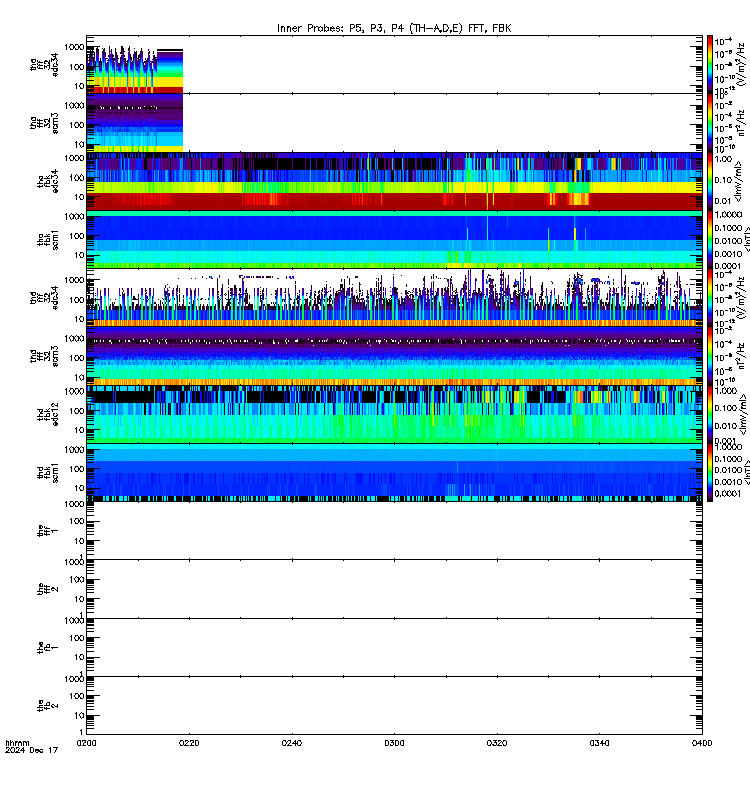Click the "hhmm" axis unit label
The height and width of the screenshot is (800, 750).
(17, 743)
